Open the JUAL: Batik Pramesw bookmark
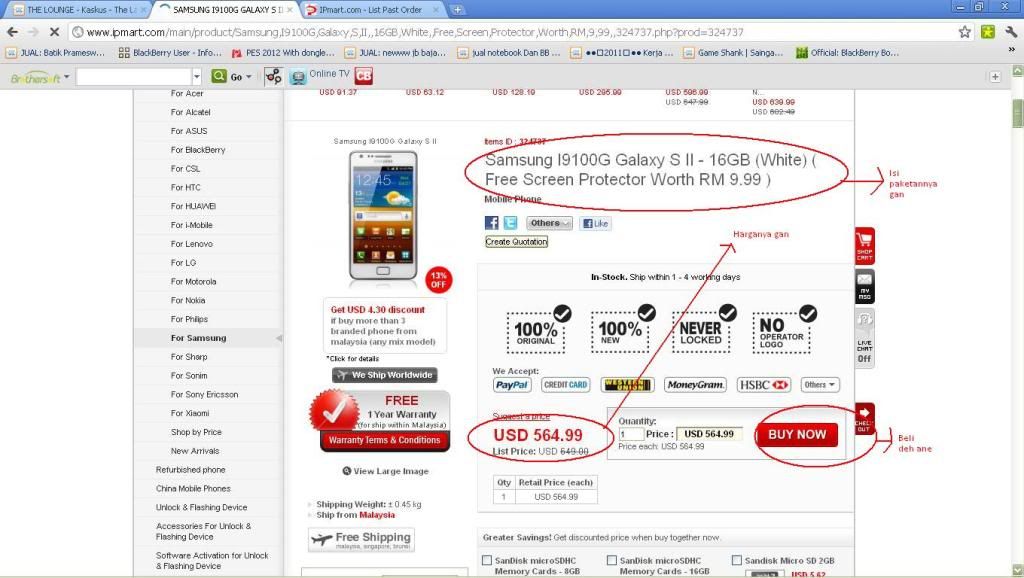1024x578 pixels. 56,53
